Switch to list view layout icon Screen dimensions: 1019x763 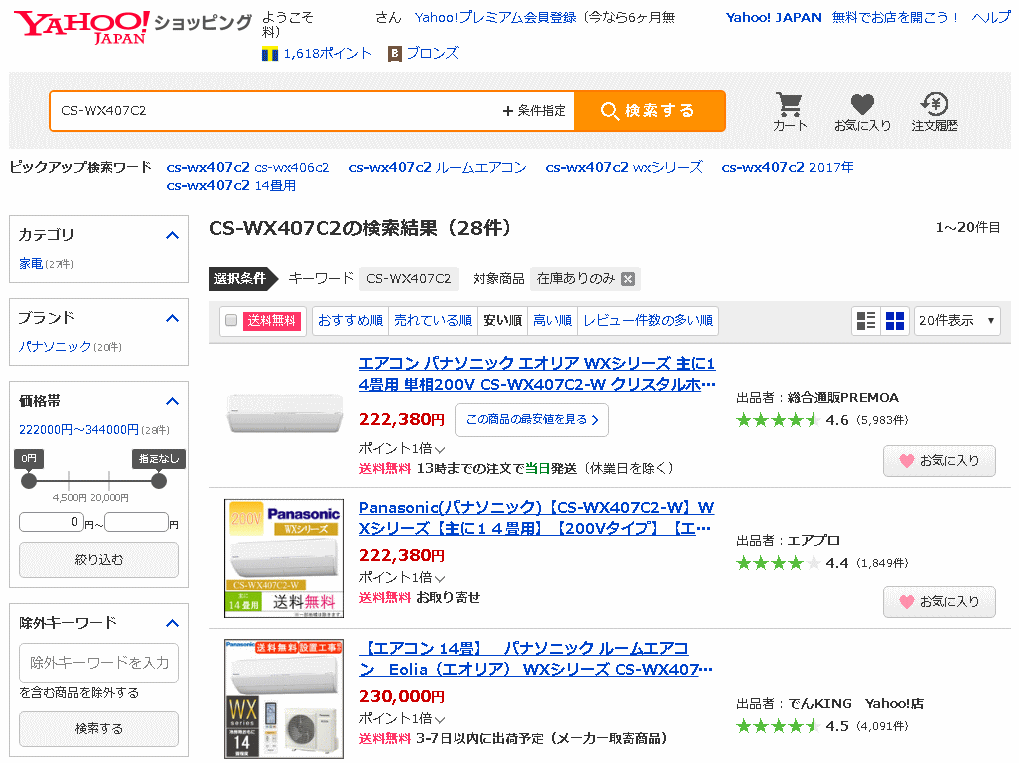[x=866, y=320]
